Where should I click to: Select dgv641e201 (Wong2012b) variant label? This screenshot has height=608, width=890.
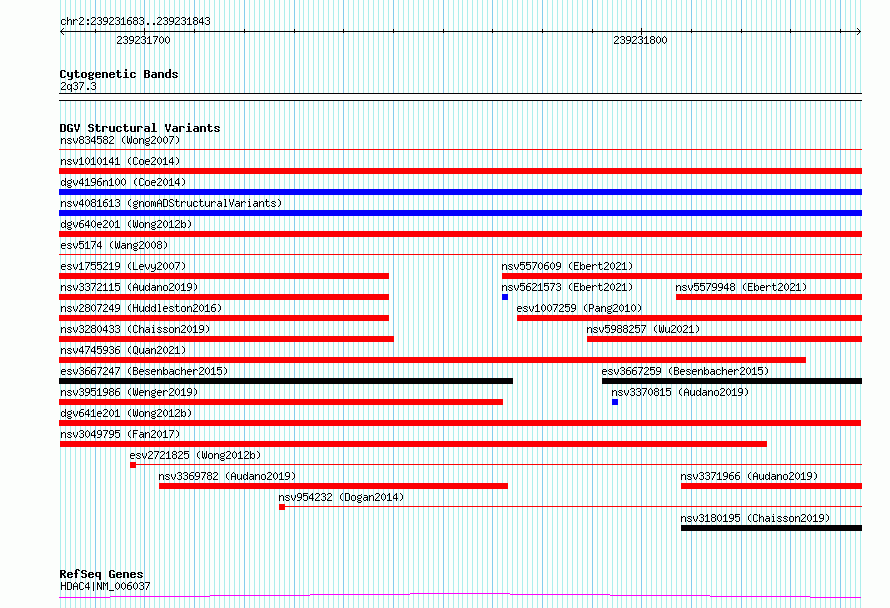[x=126, y=413]
